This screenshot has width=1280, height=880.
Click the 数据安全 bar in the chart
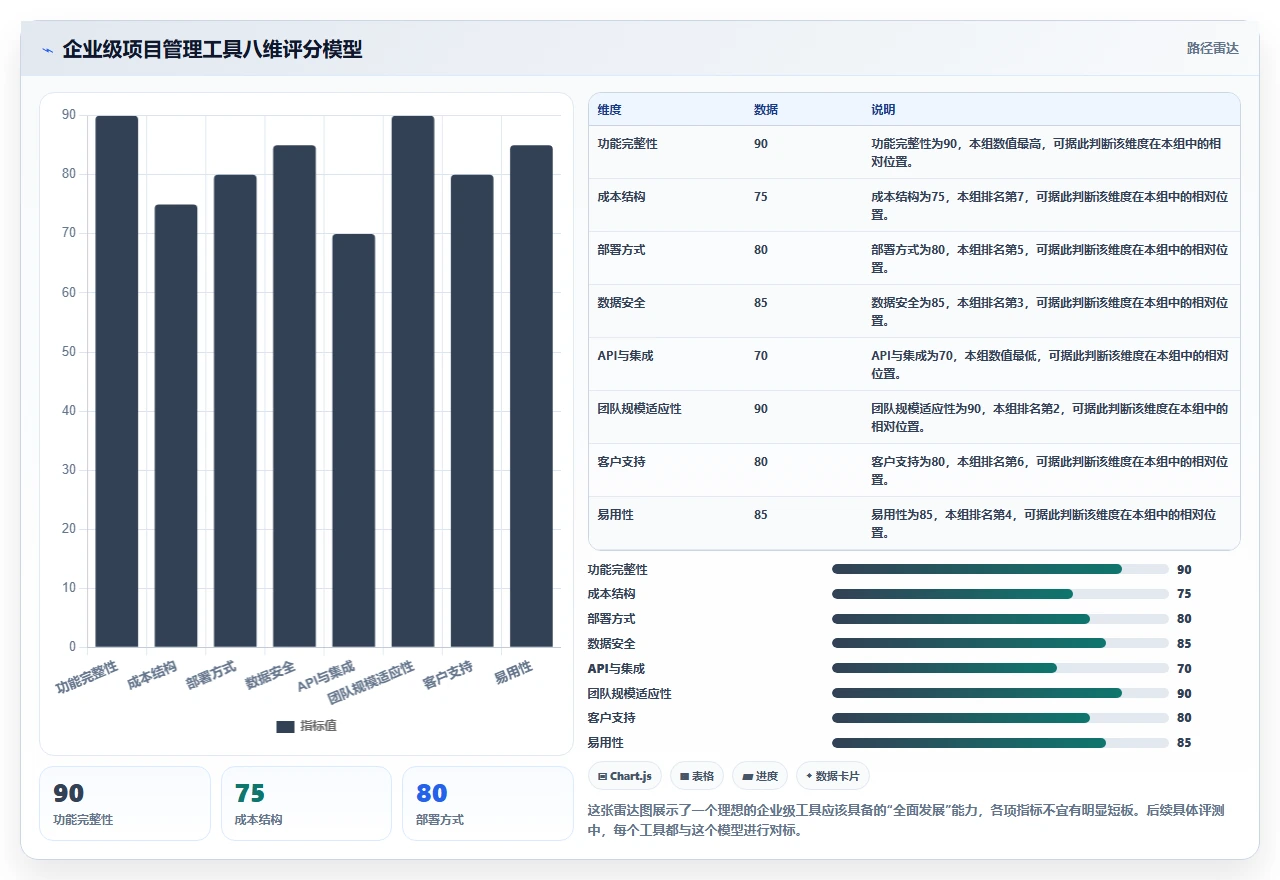click(x=294, y=396)
